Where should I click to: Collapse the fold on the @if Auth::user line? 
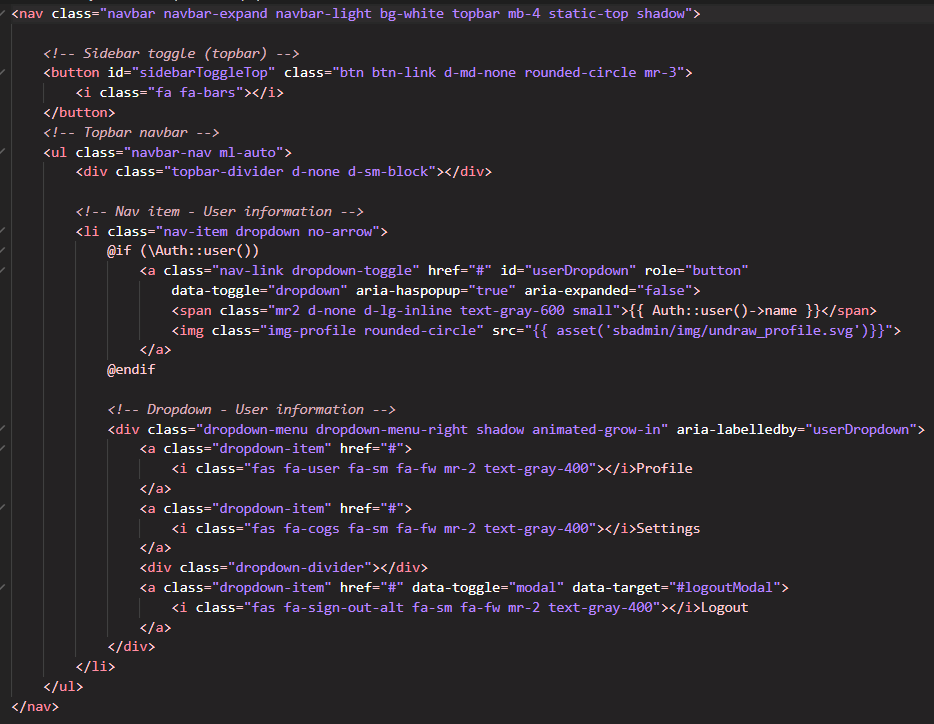pyautogui.click(x=3, y=251)
